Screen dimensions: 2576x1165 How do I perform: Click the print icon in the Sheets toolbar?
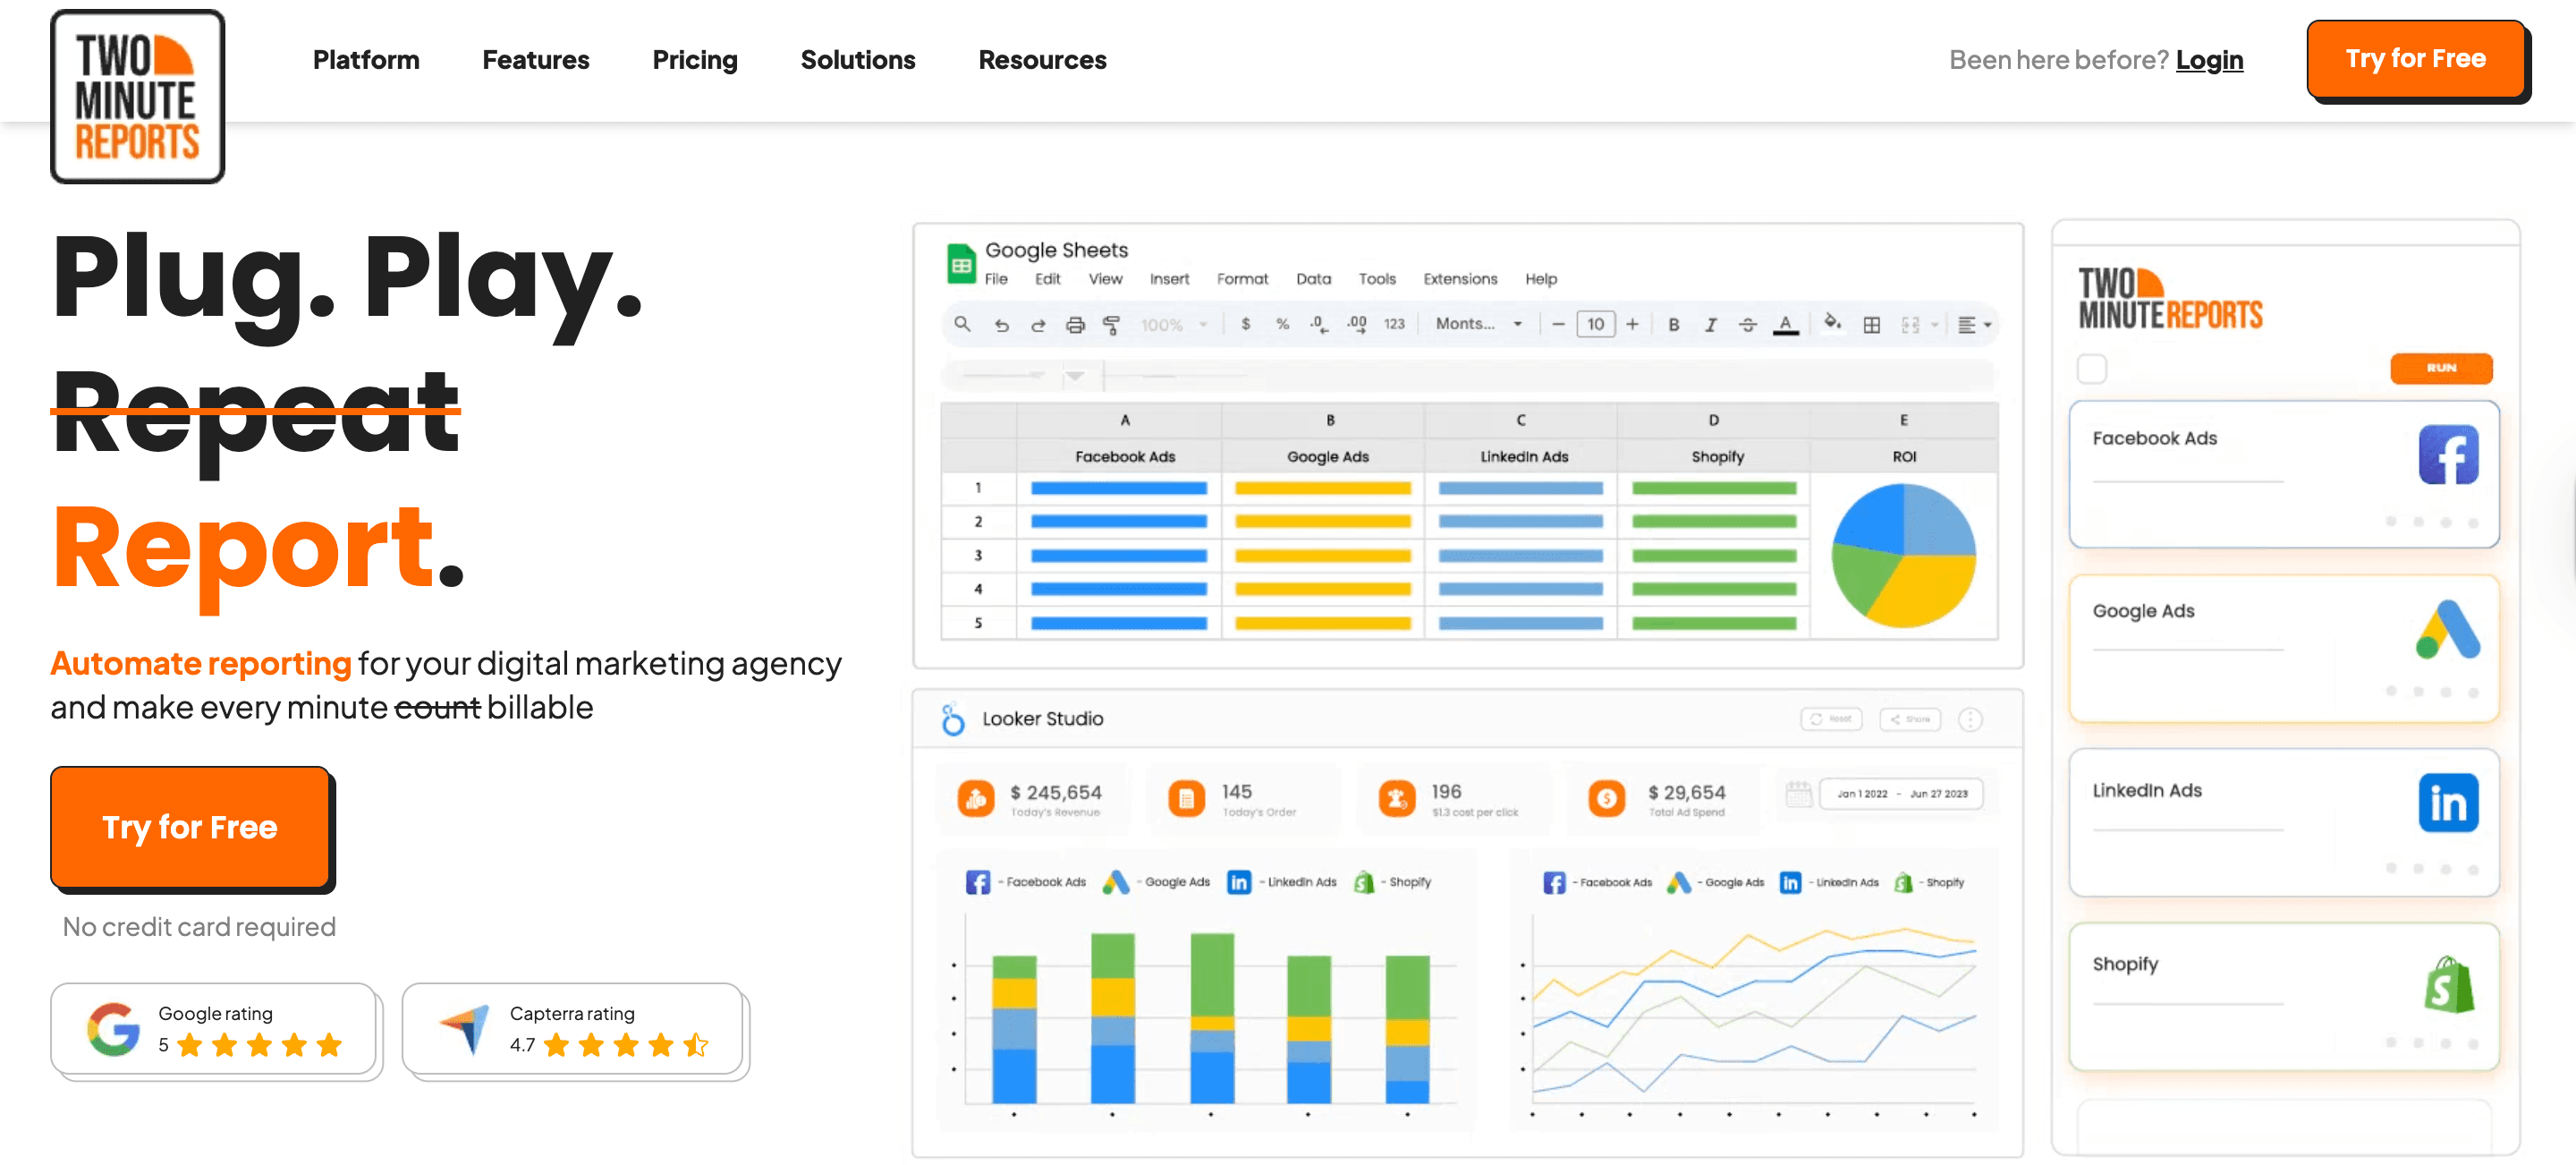(x=1075, y=325)
